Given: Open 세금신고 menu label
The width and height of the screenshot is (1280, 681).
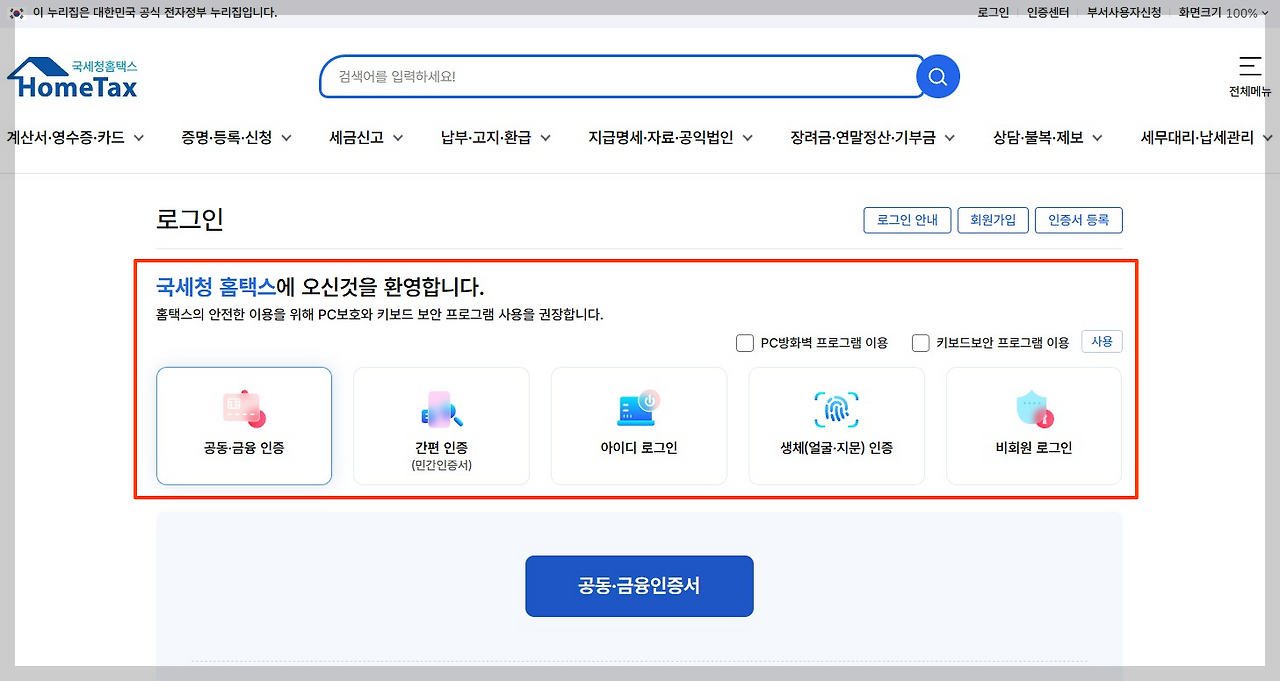Looking at the screenshot, I should pos(357,138).
